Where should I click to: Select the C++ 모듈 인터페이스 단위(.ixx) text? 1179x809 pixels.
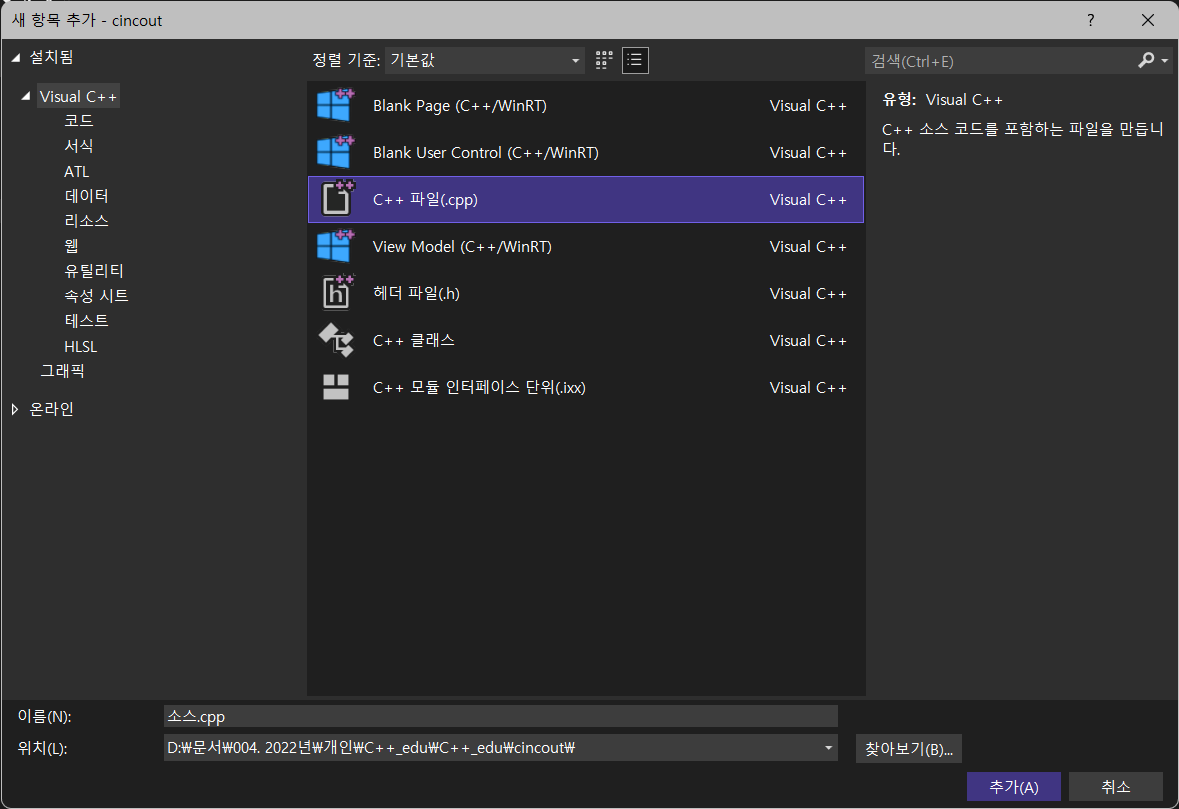(479, 387)
